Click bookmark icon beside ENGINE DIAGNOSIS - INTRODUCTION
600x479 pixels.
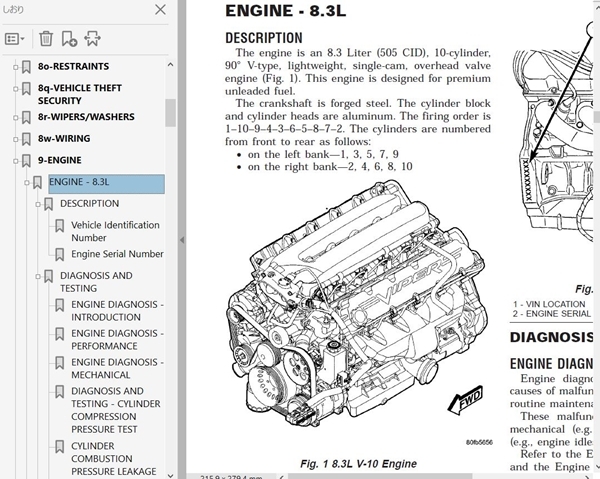tap(59, 305)
